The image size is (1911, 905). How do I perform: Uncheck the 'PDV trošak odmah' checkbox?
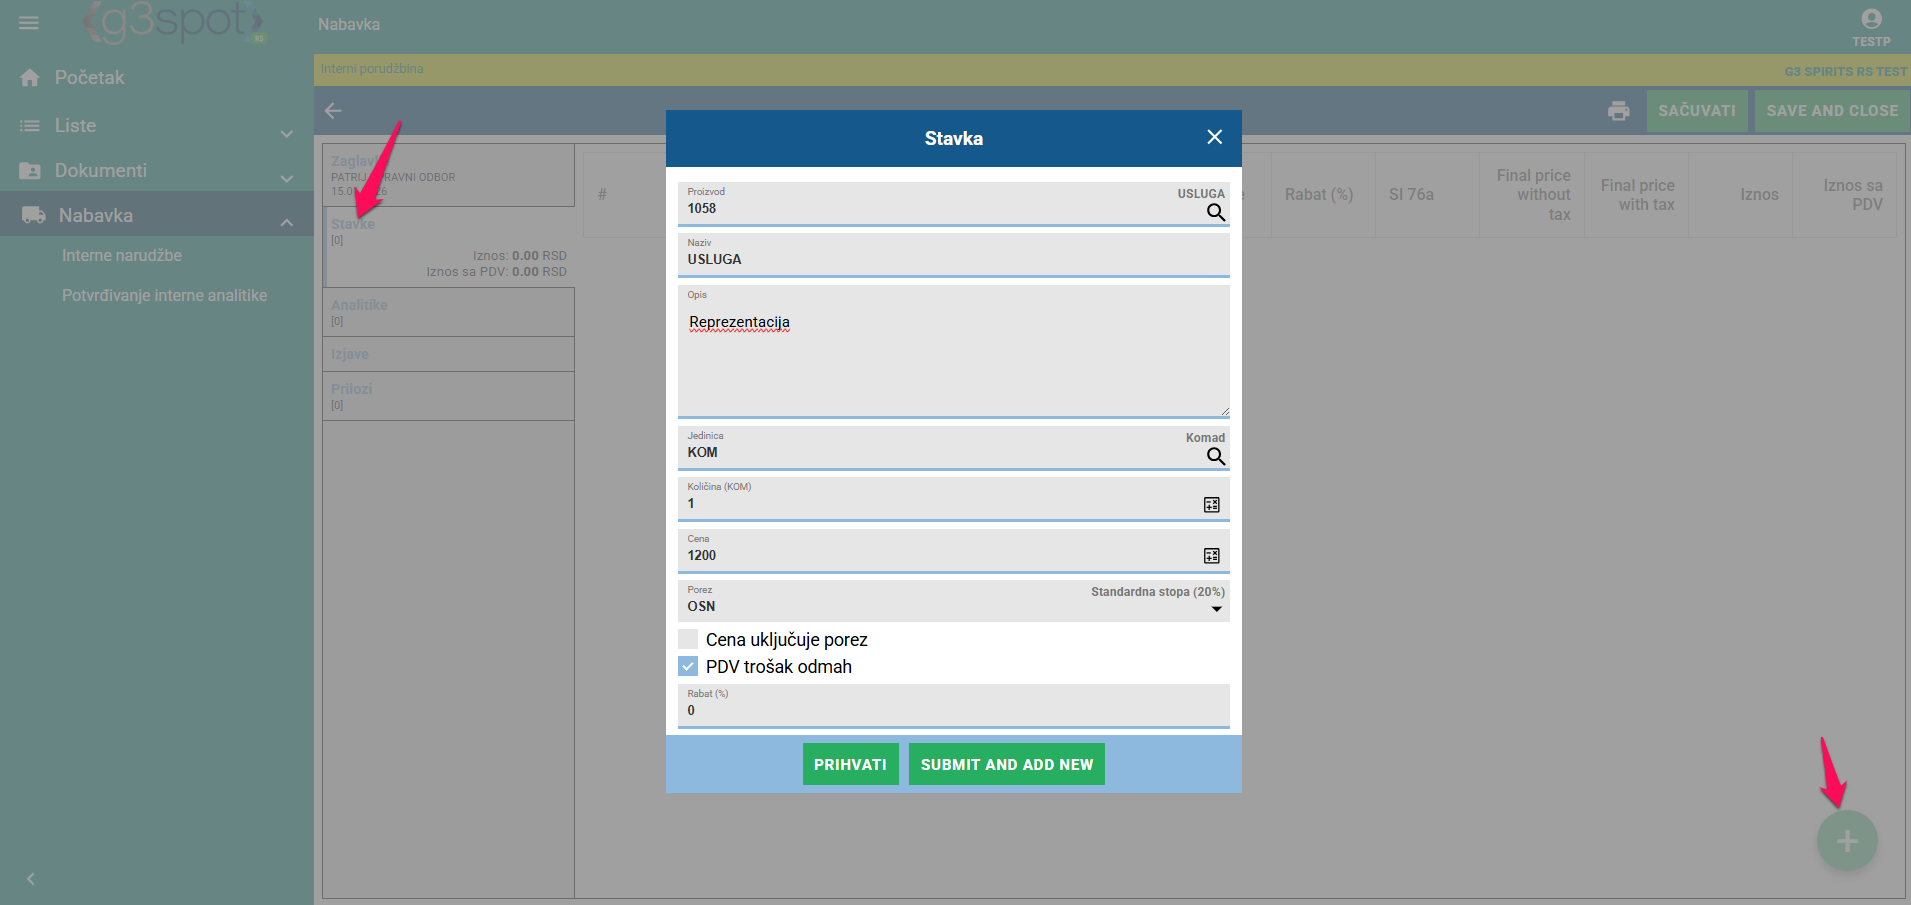688,666
